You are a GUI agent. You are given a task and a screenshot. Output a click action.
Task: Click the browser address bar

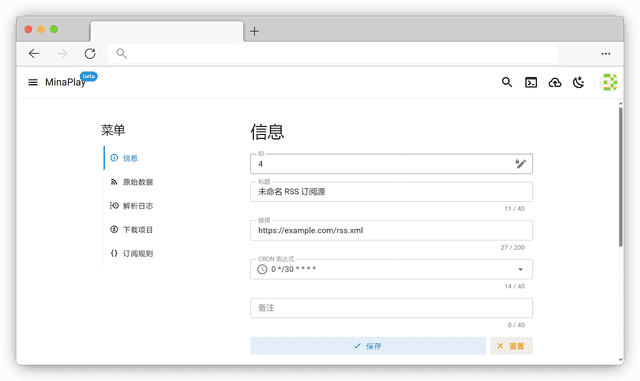coord(332,53)
